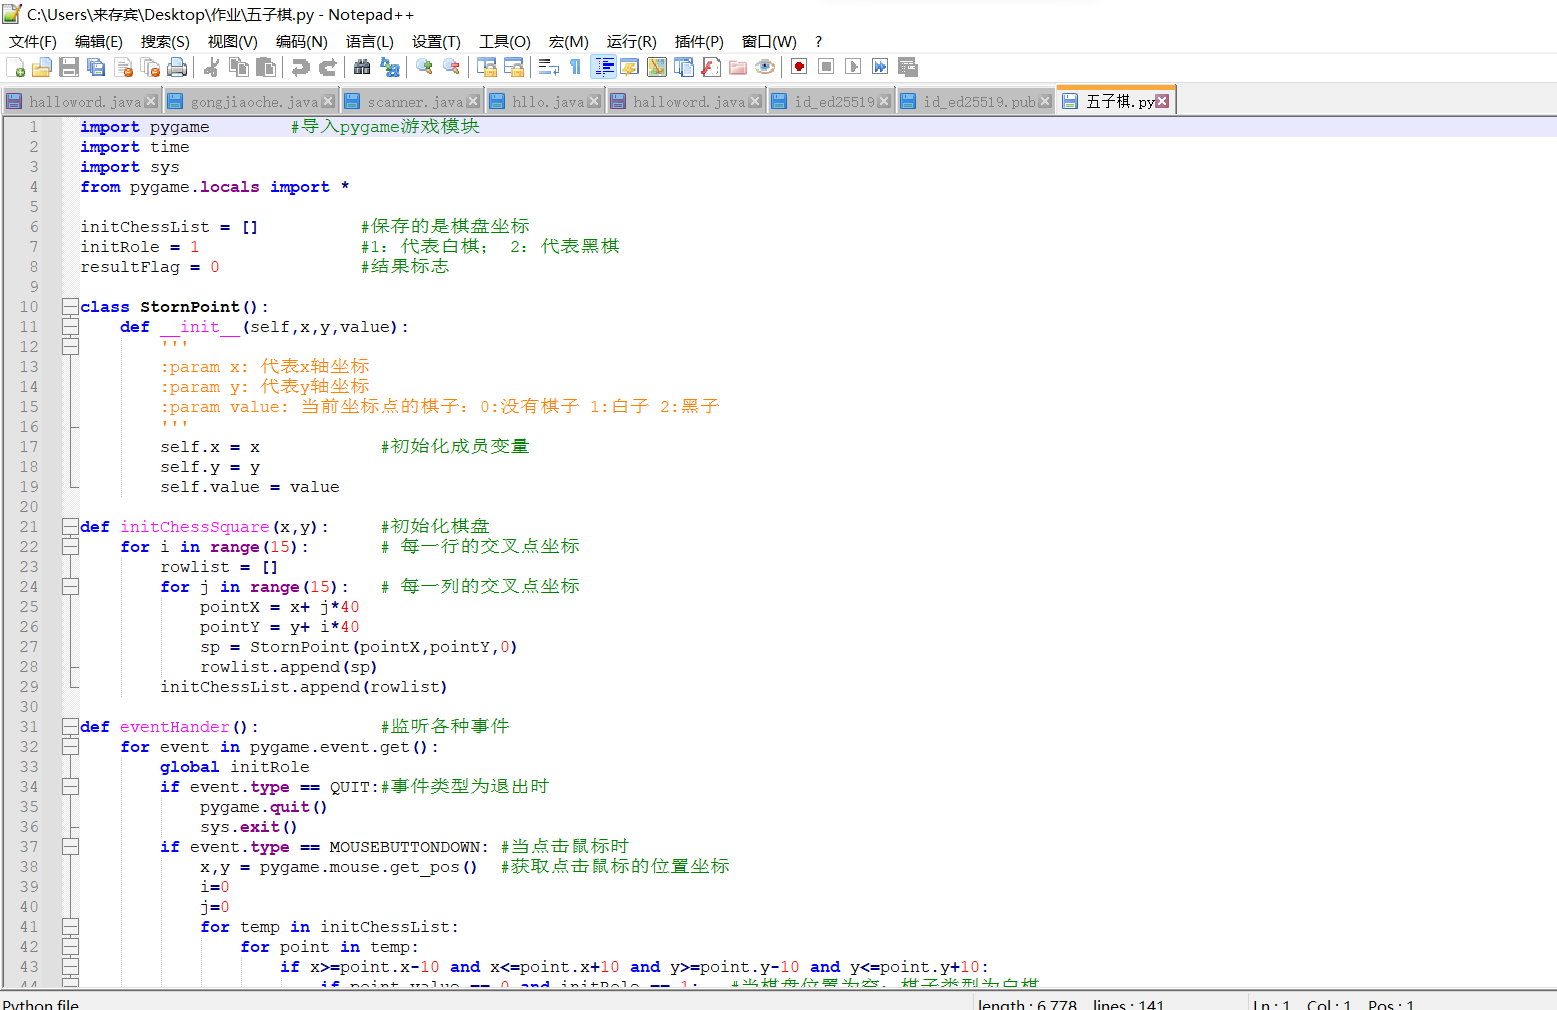Click the Zoom Out magnifier icon
The image size is (1557, 1010).
[x=451, y=67]
